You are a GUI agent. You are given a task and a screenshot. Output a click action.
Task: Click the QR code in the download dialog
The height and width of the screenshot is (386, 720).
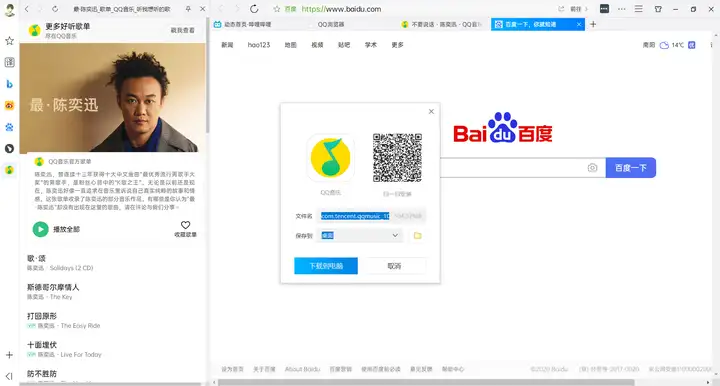[397, 158]
